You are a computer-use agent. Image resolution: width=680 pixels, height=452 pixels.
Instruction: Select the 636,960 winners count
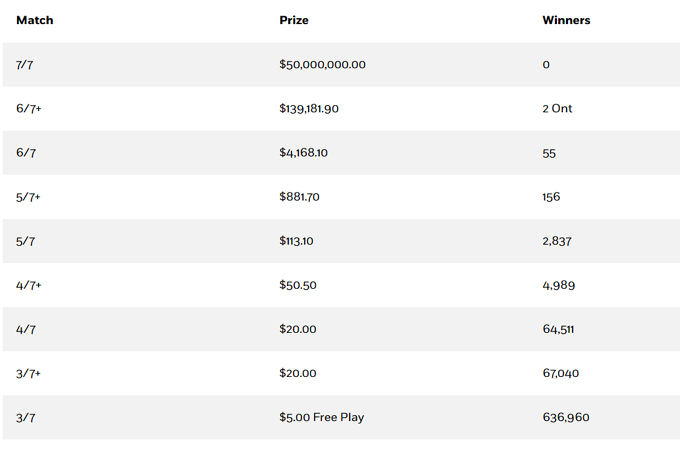coord(565,417)
